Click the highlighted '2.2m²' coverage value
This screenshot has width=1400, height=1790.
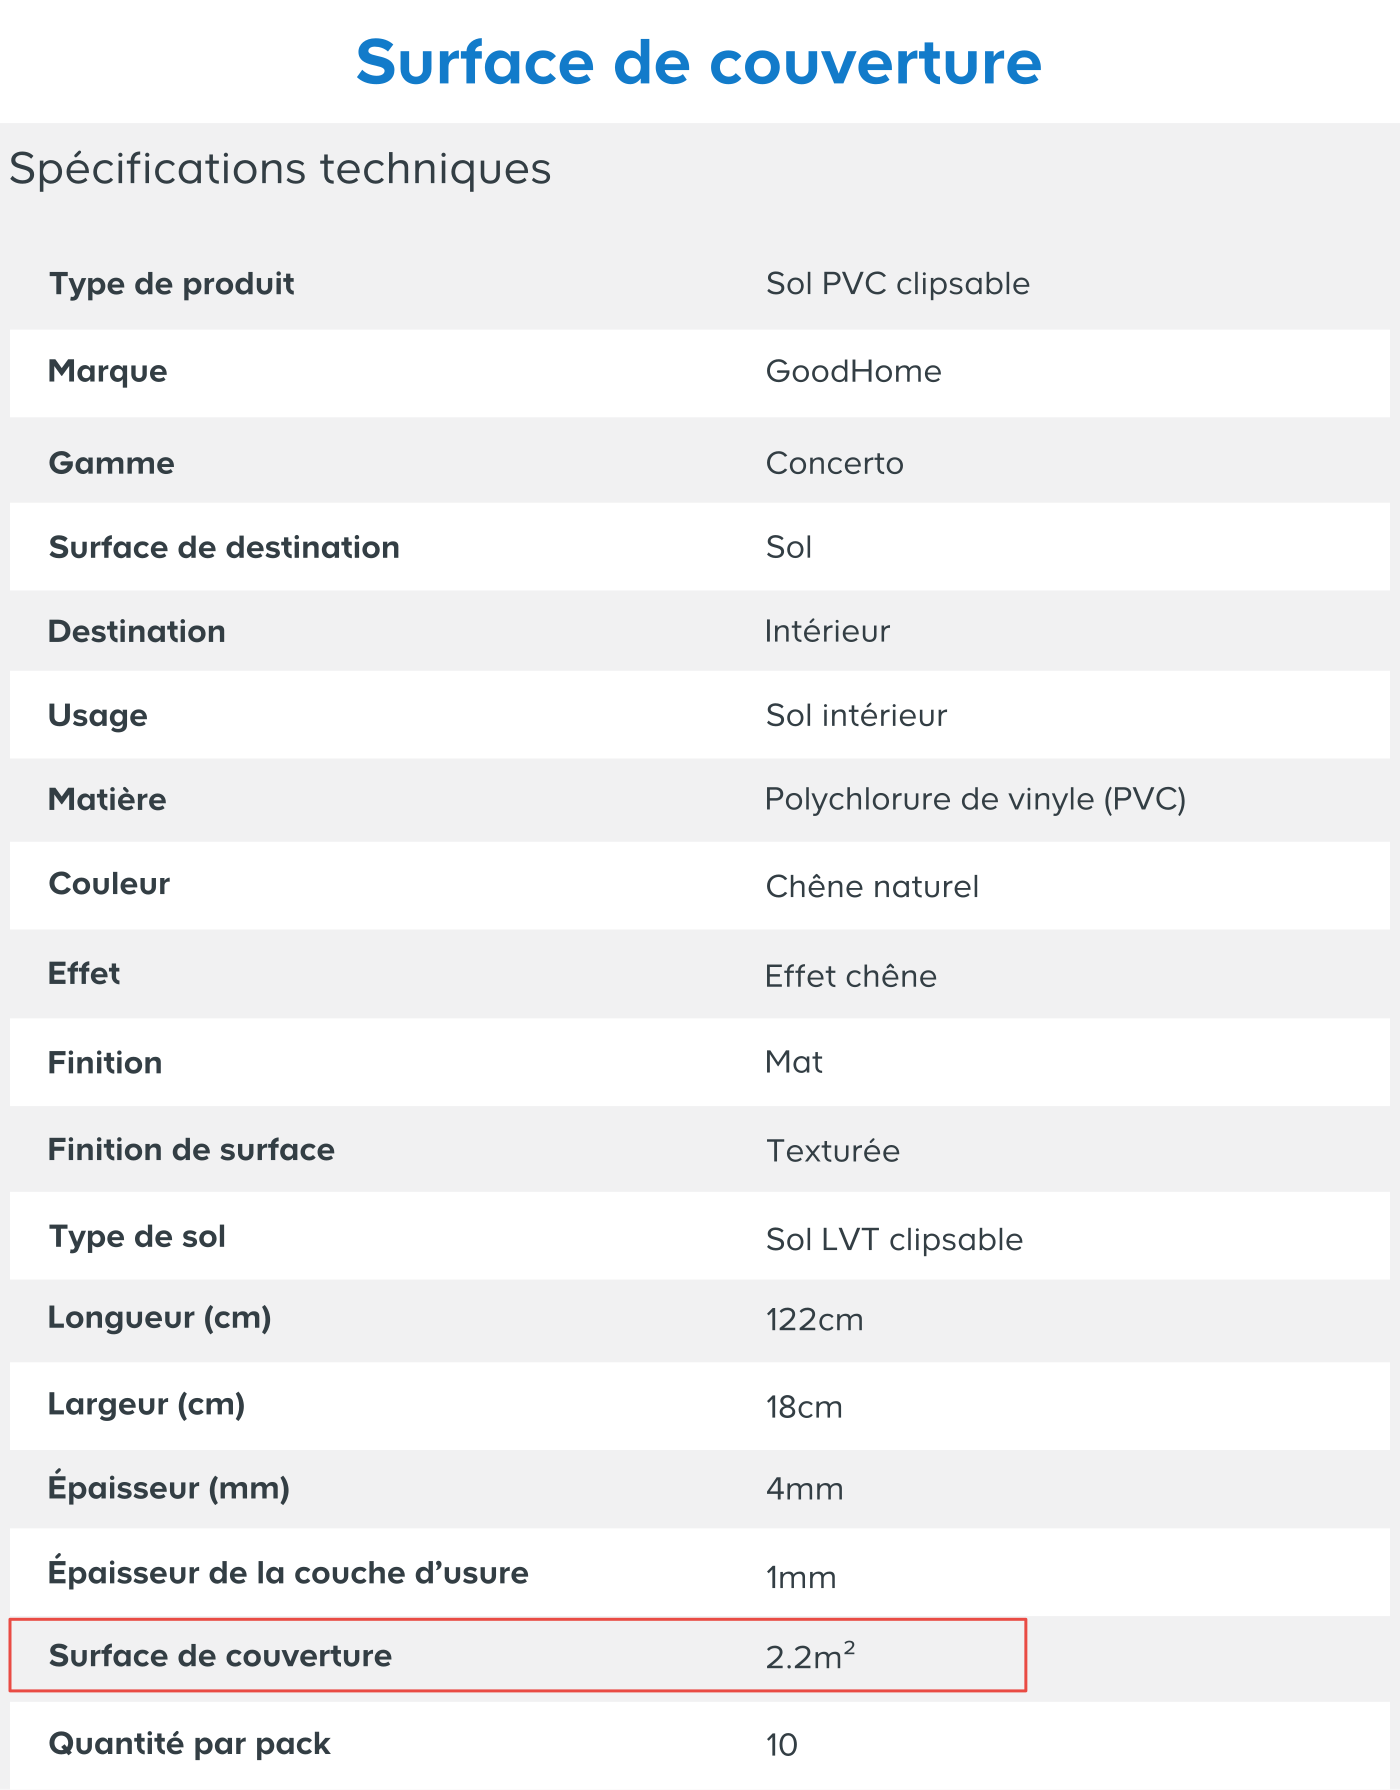click(810, 1656)
